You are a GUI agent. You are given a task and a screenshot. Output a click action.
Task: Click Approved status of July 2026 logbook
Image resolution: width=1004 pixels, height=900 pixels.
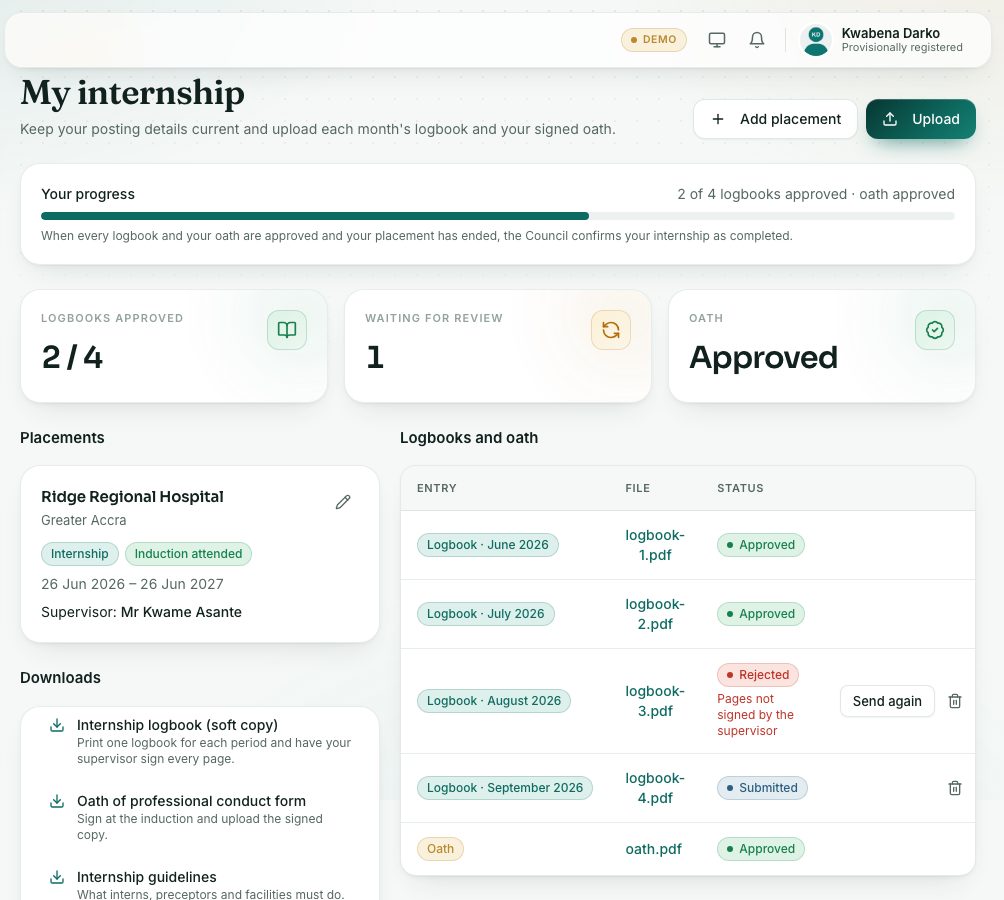(761, 614)
